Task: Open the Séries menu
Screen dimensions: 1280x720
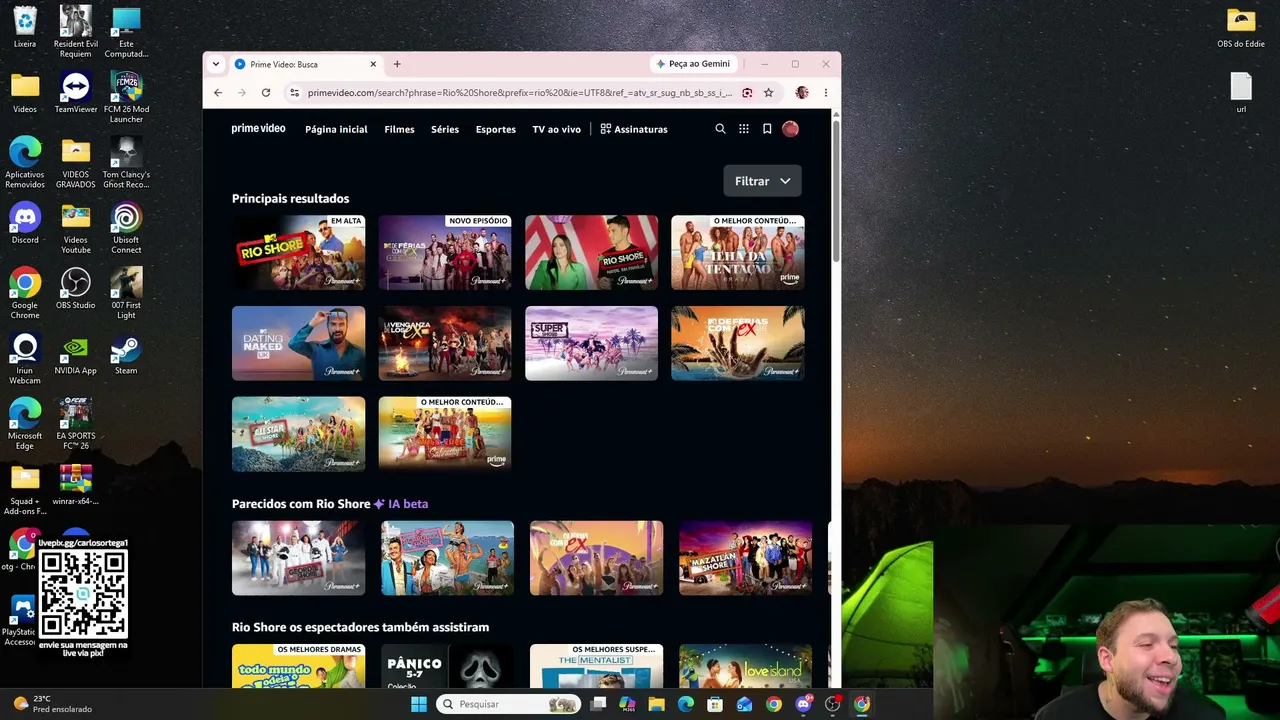Action: click(445, 129)
